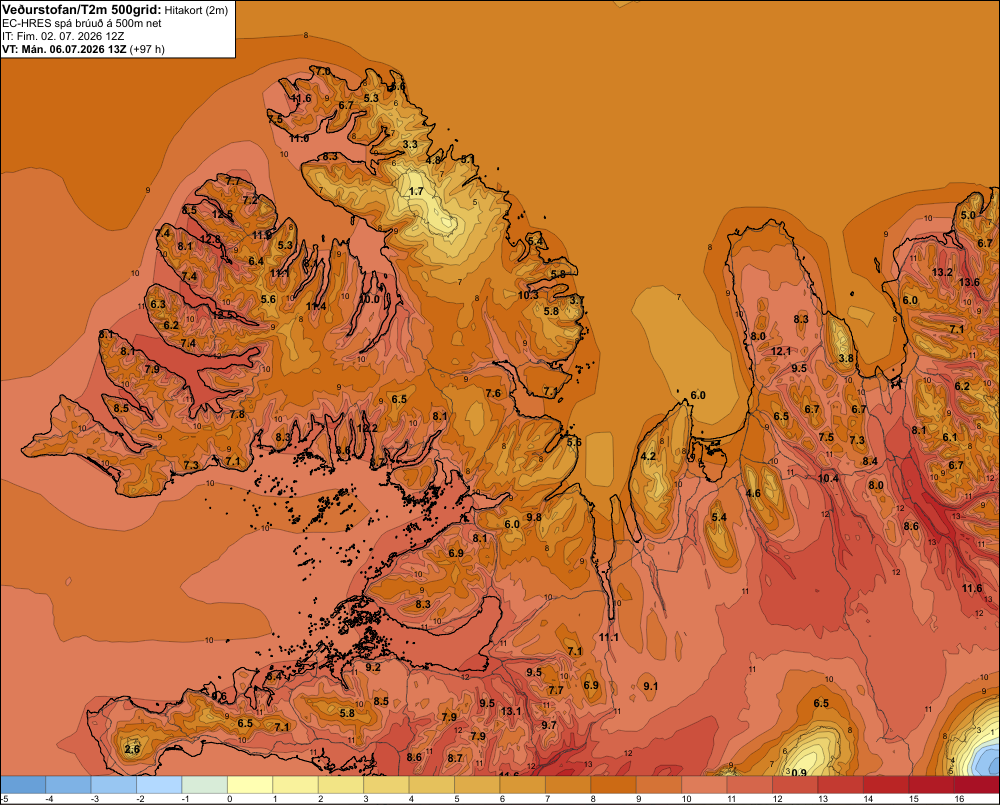Select the darkest blue swatch at legend's left end
1000x805 pixels.
pyautogui.click(x=23, y=785)
